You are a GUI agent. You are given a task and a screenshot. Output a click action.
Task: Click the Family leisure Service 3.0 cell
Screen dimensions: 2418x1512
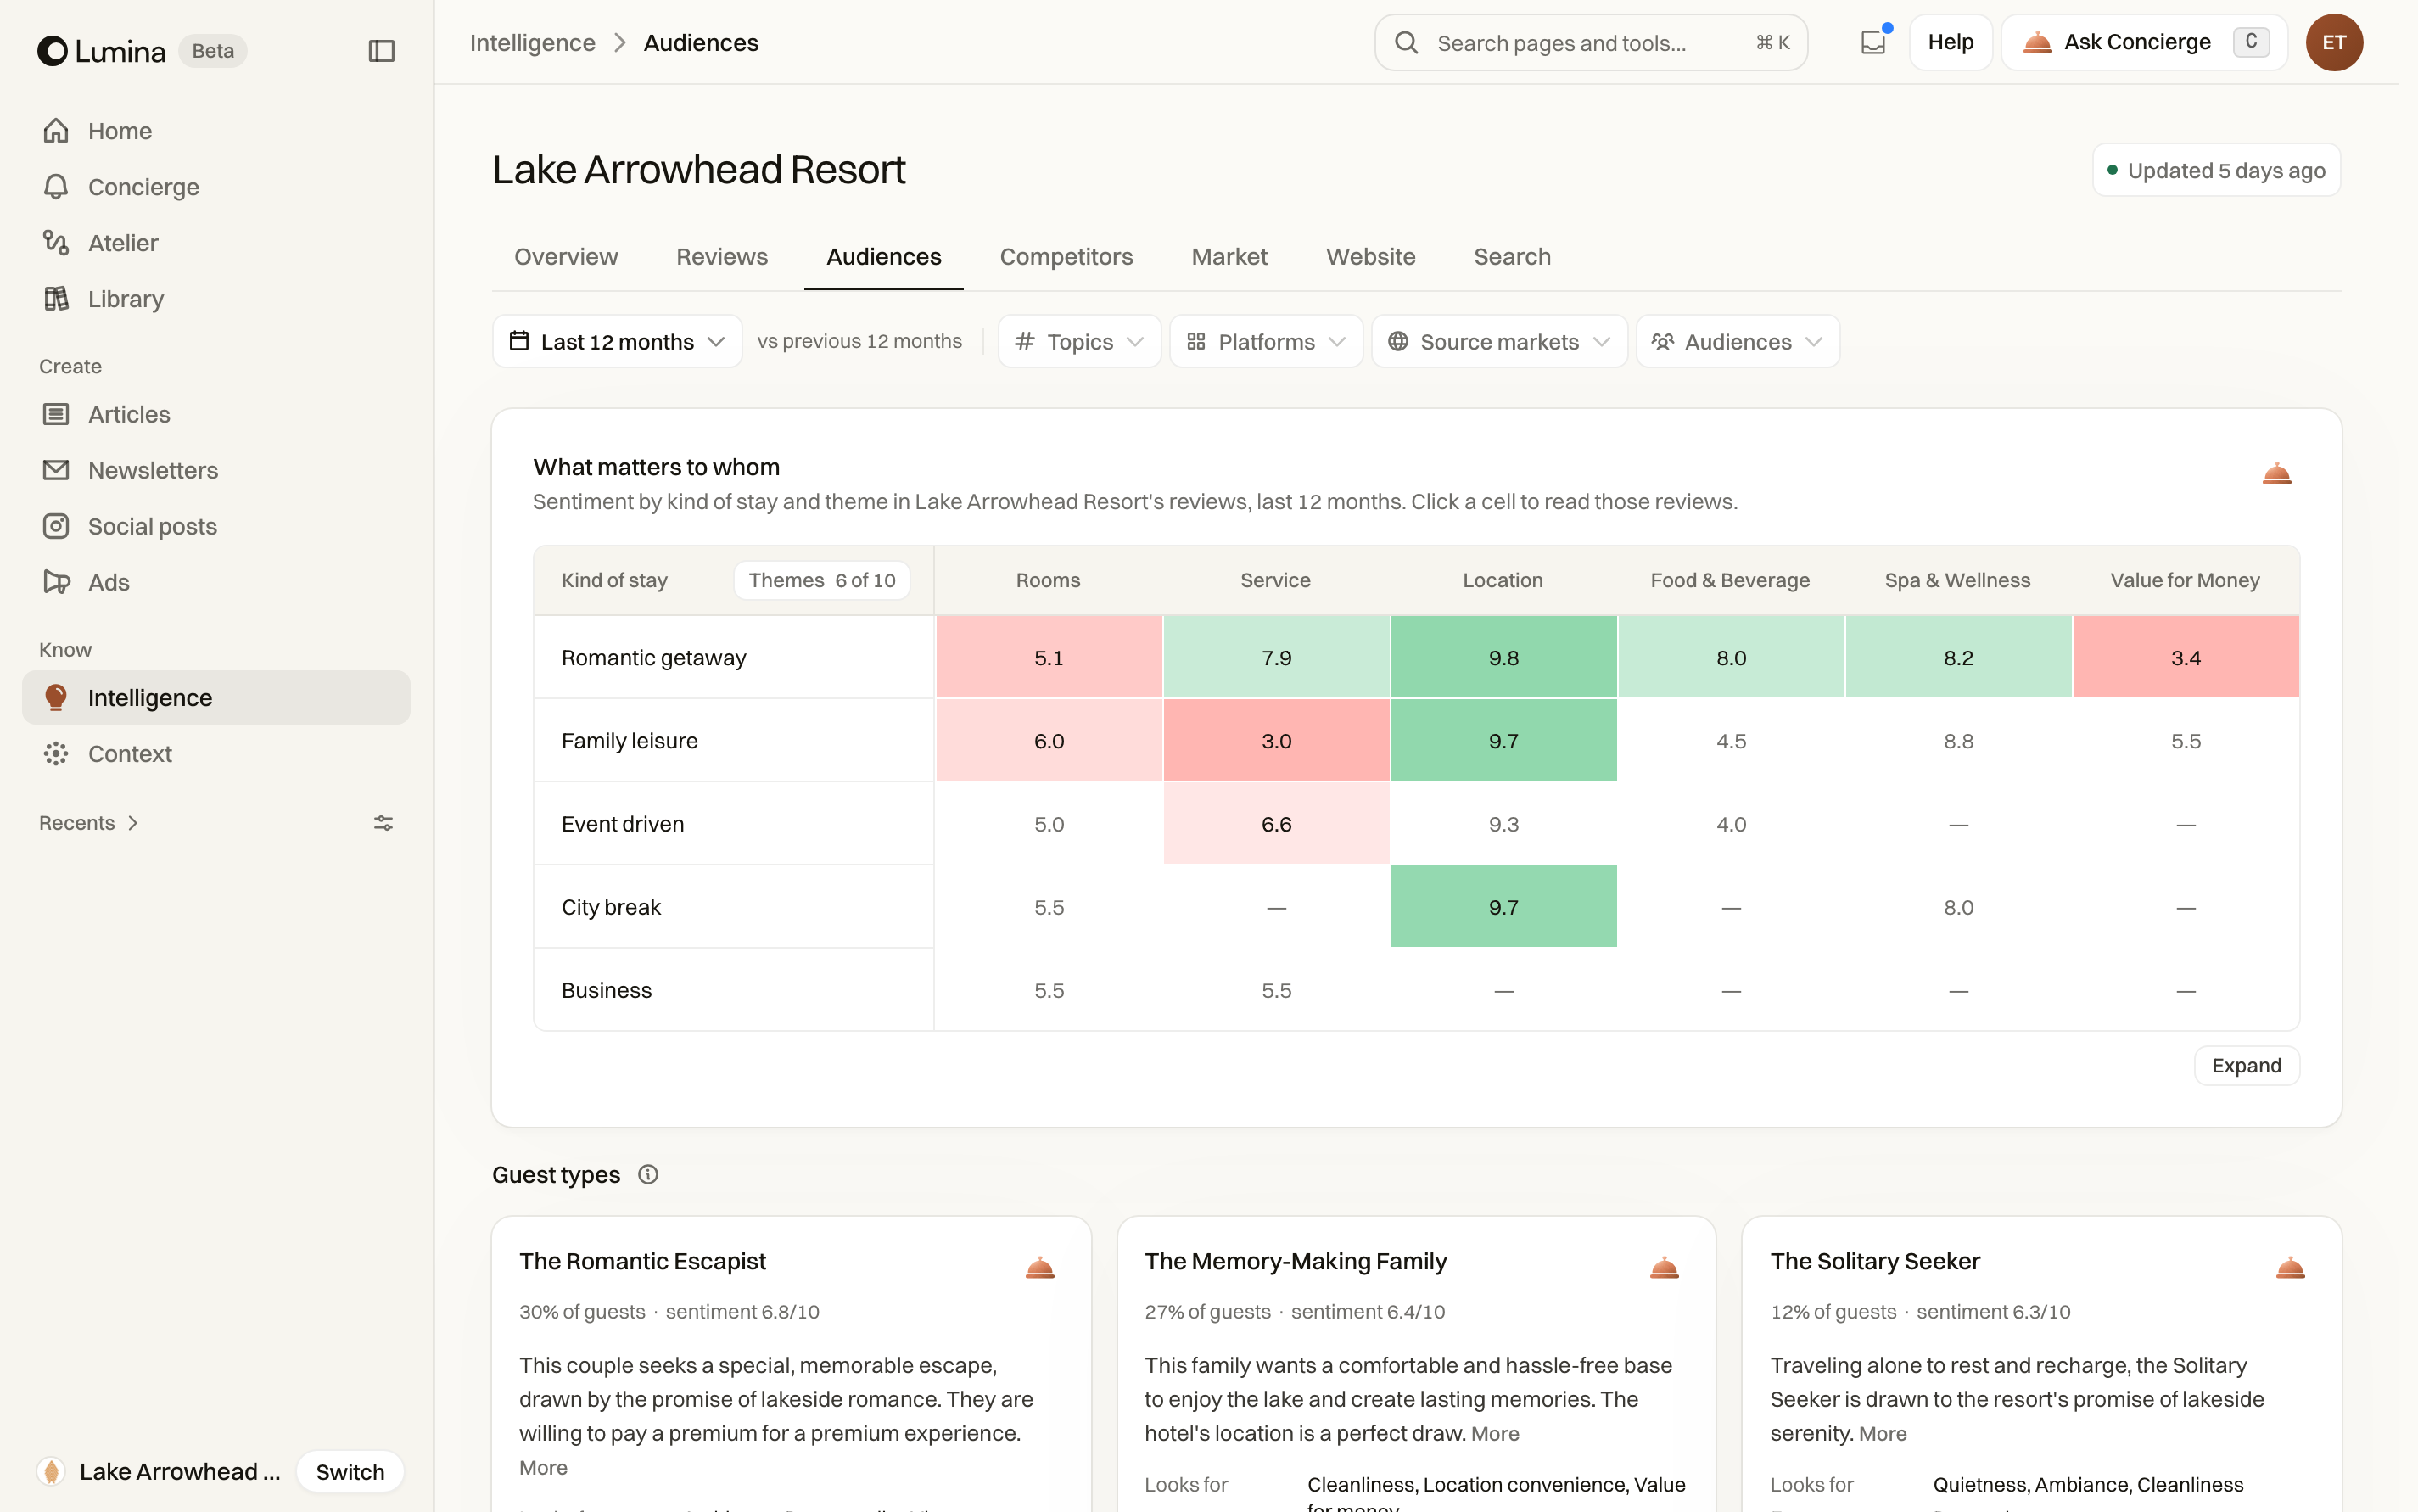click(x=1276, y=740)
